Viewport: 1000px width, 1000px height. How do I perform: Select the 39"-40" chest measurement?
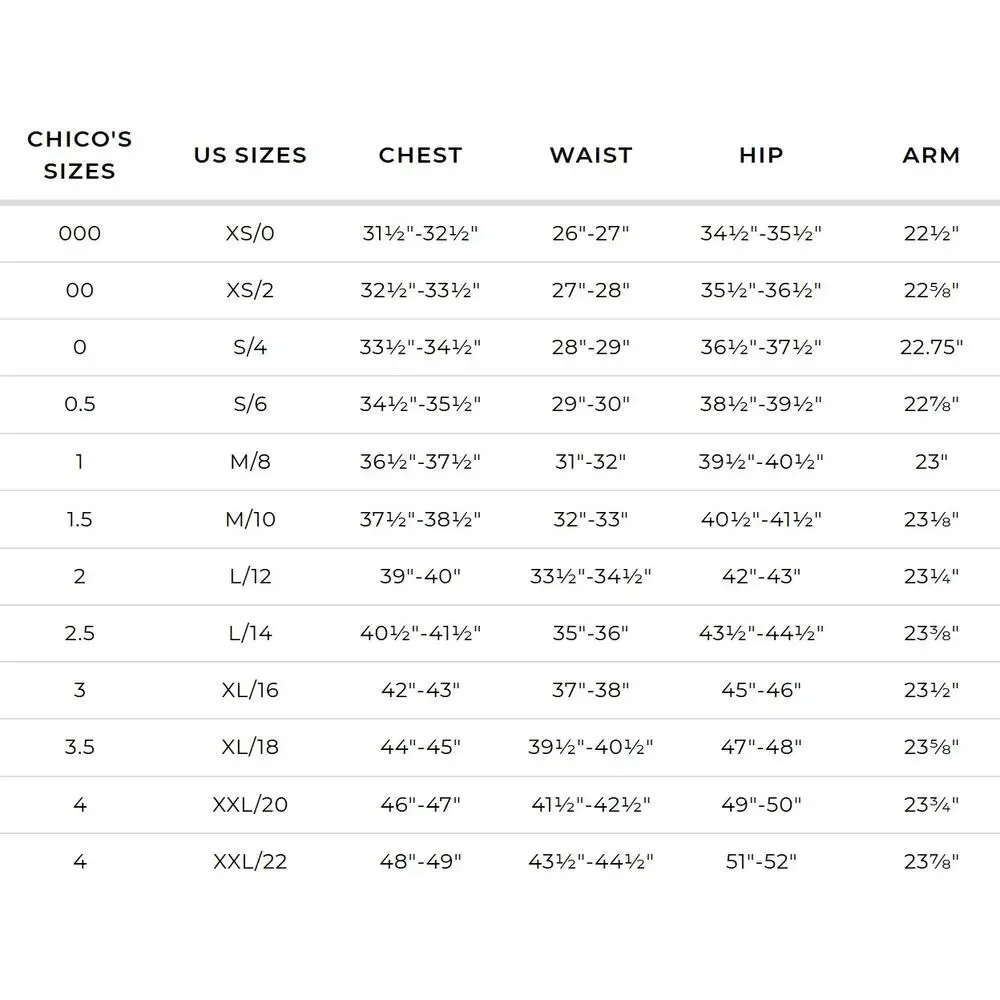420,576
